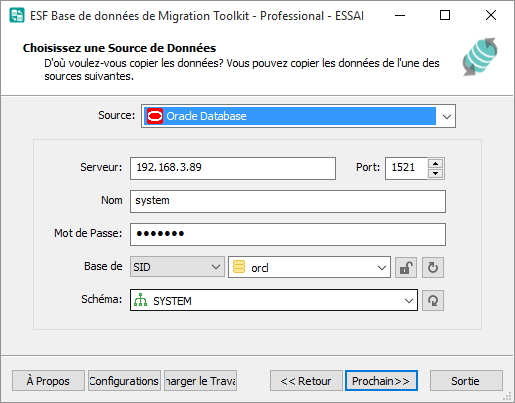
Task: Click the 'Mot de Passe:' label
Action: (88, 233)
